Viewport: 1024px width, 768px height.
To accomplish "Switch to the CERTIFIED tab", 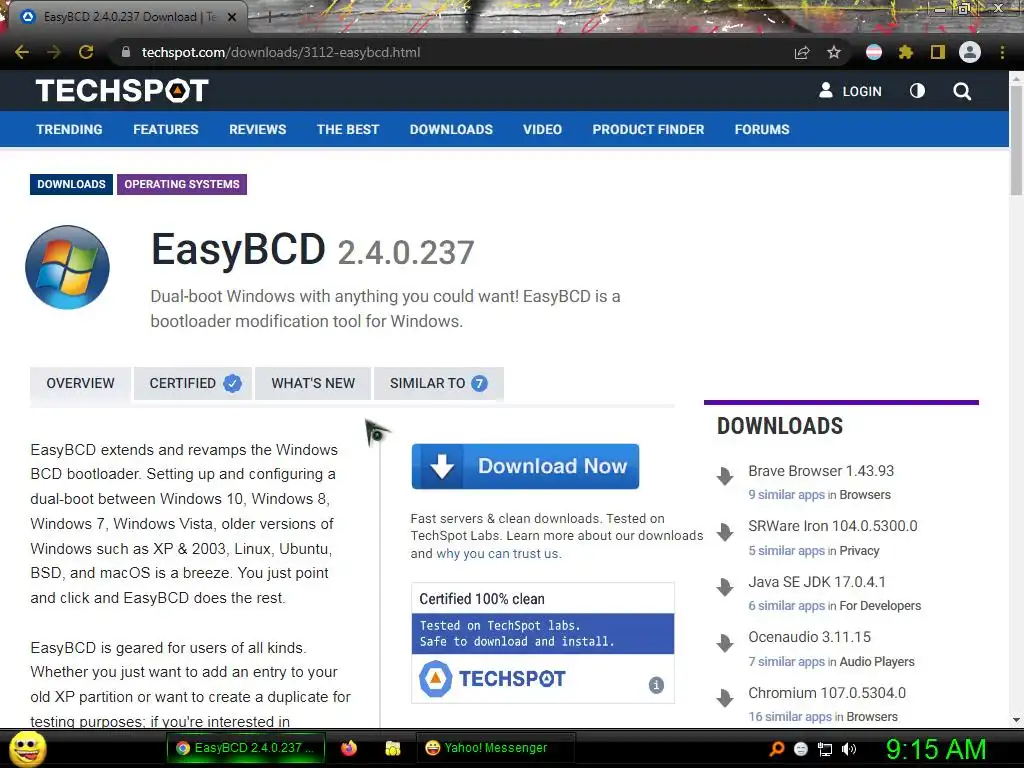I will 193,383.
